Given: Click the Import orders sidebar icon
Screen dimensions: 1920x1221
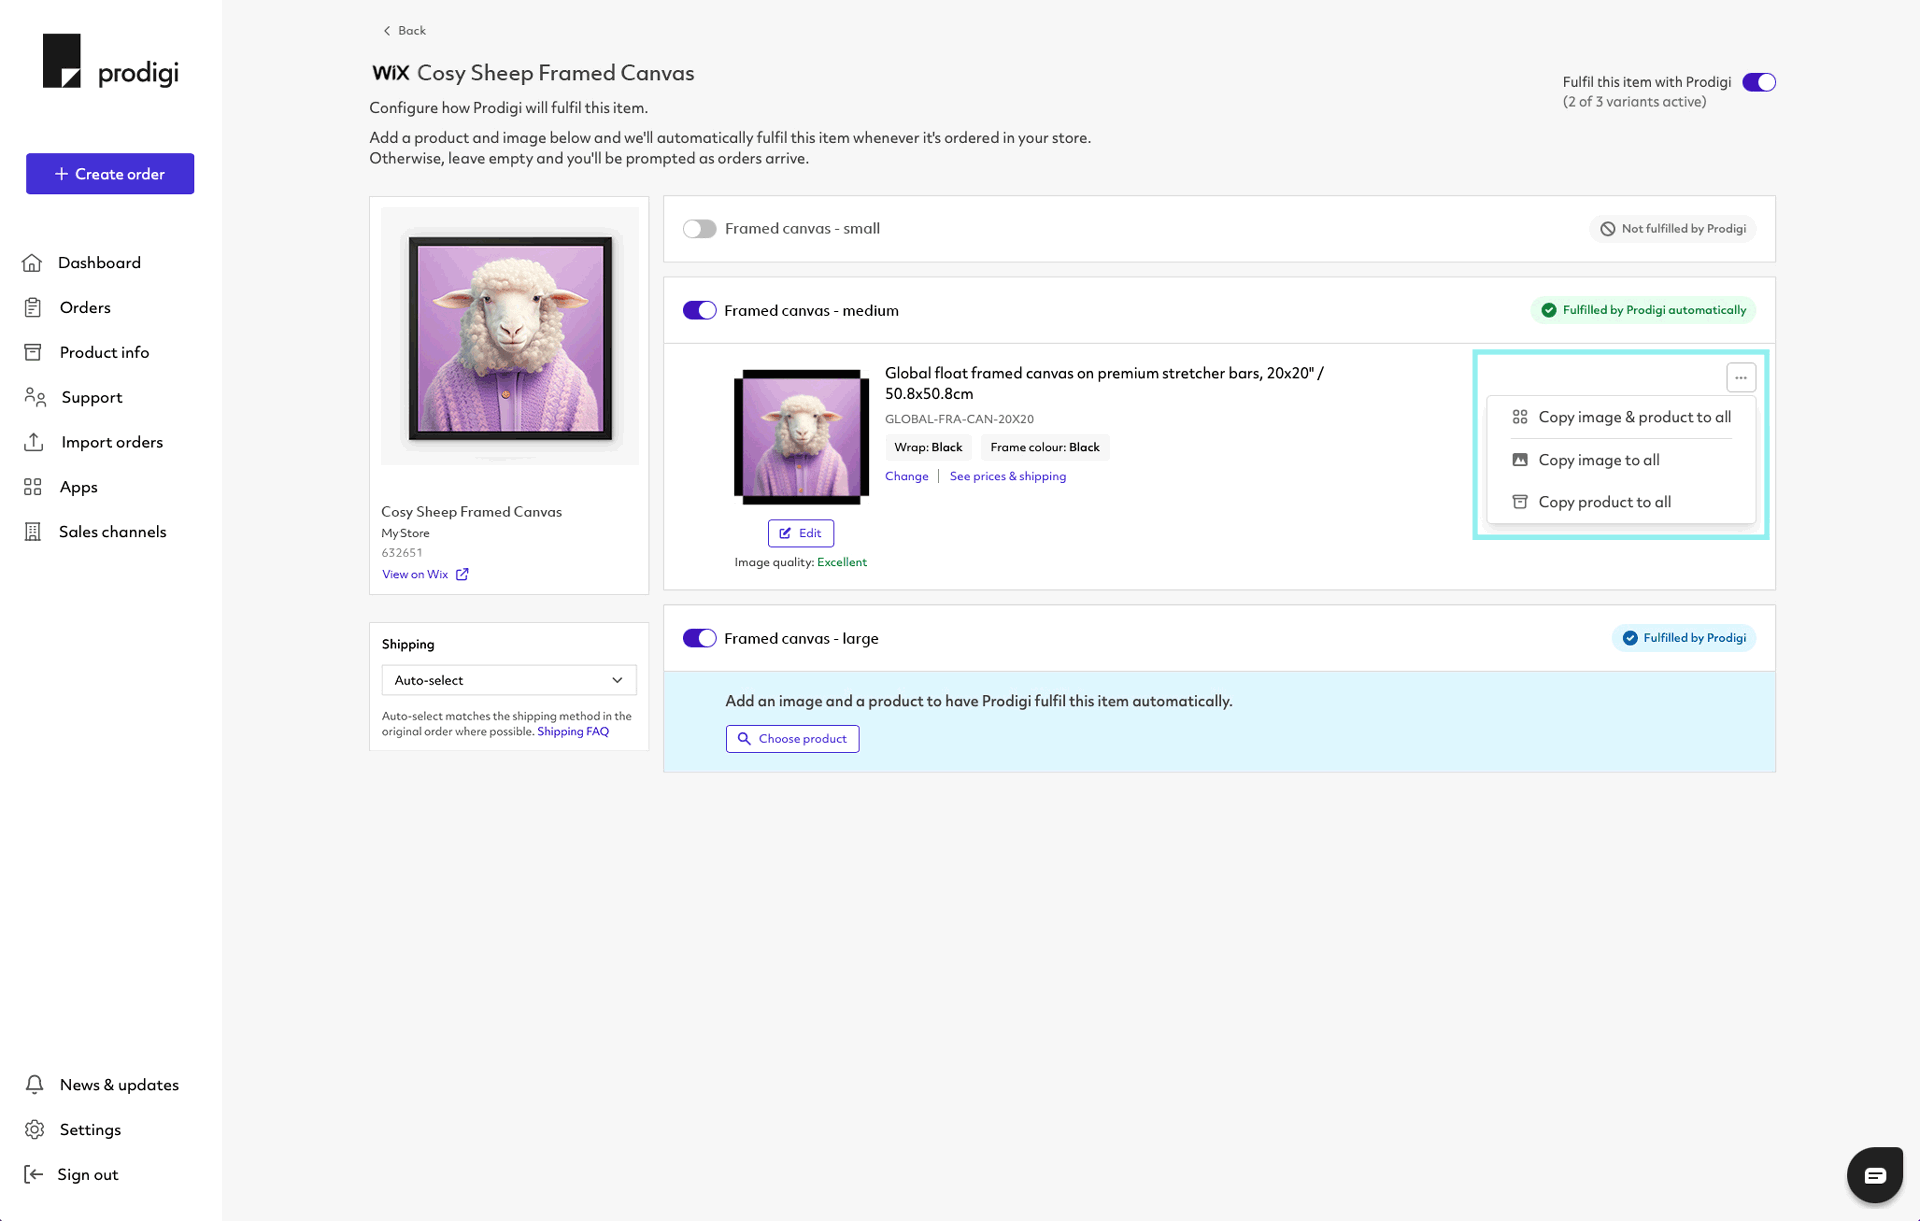Looking at the screenshot, I should [x=35, y=441].
